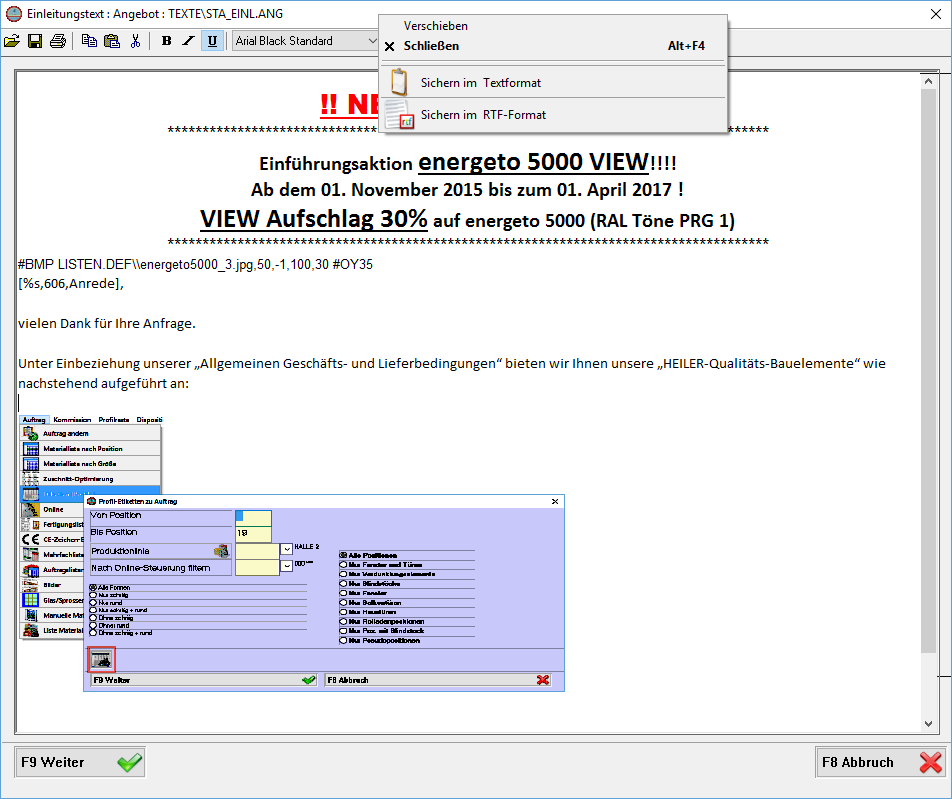This screenshot has width=952, height=799.
Task: Click the editor scrollbar down arrow
Action: (928, 723)
